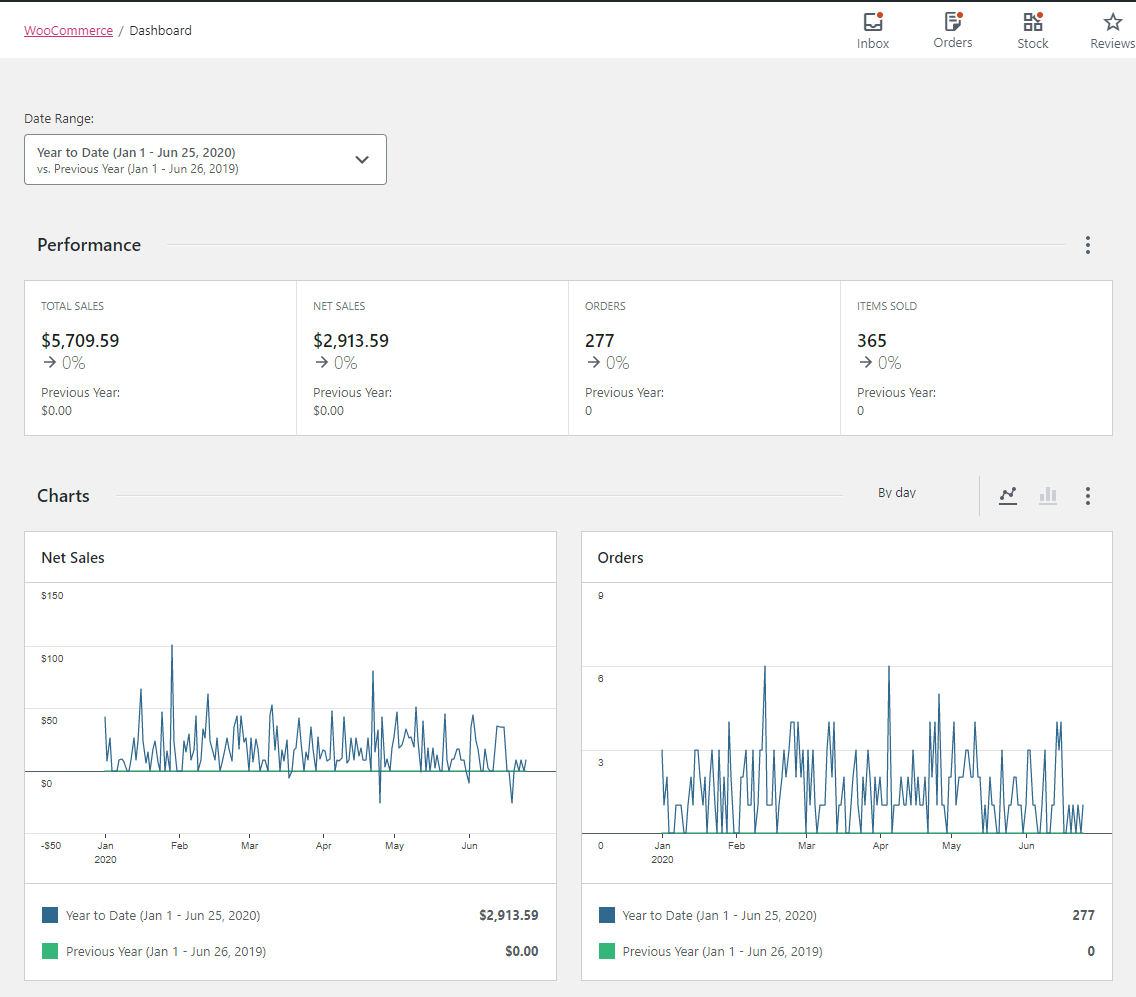The width and height of the screenshot is (1136, 997).
Task: Switch charts to line chart view
Action: click(1008, 495)
